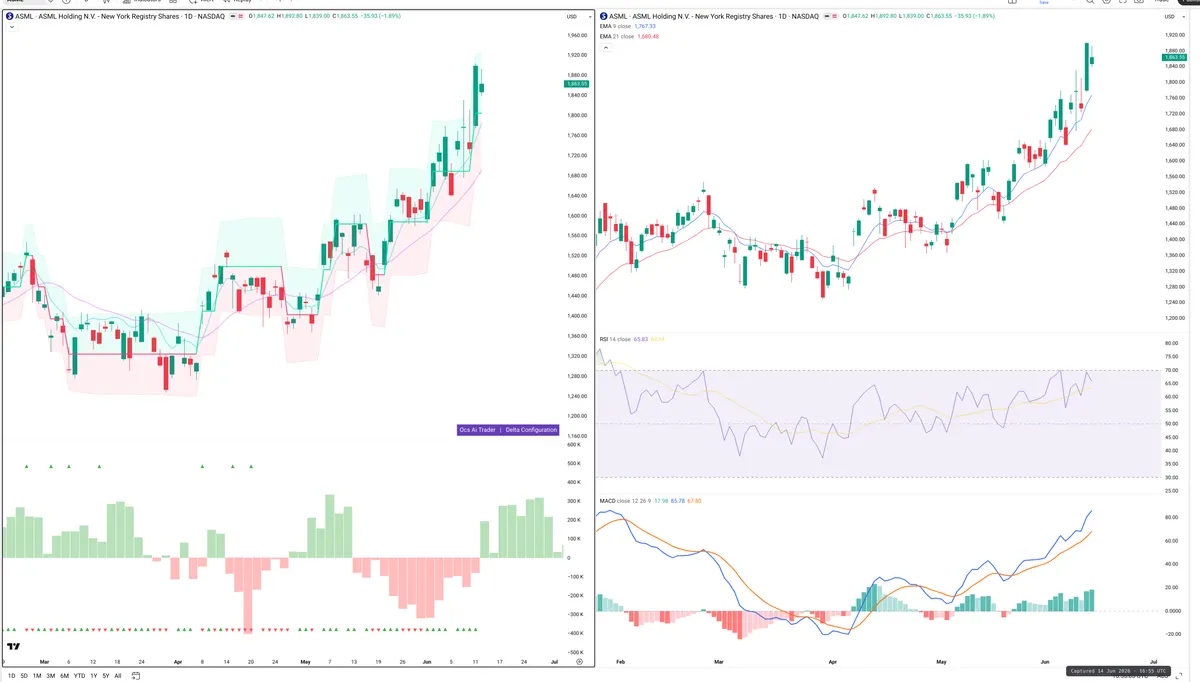The image size is (1200, 682).
Task: Select the MACD close 12 26 9 legend
Action: point(624,501)
